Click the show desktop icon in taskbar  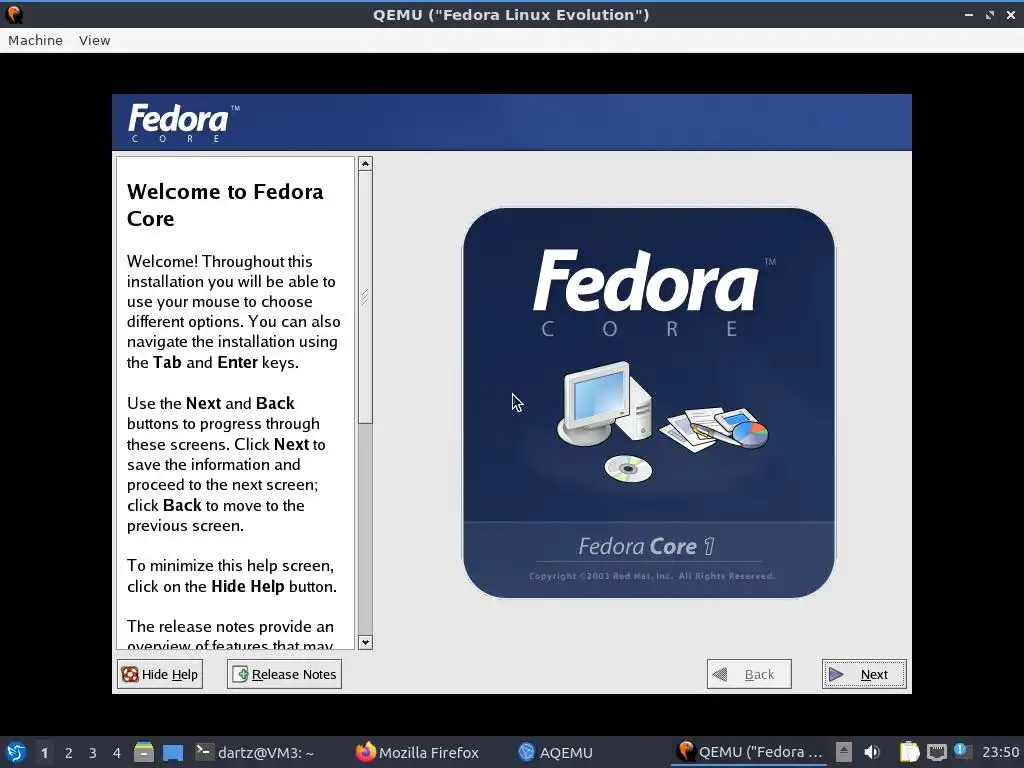(x=173, y=752)
